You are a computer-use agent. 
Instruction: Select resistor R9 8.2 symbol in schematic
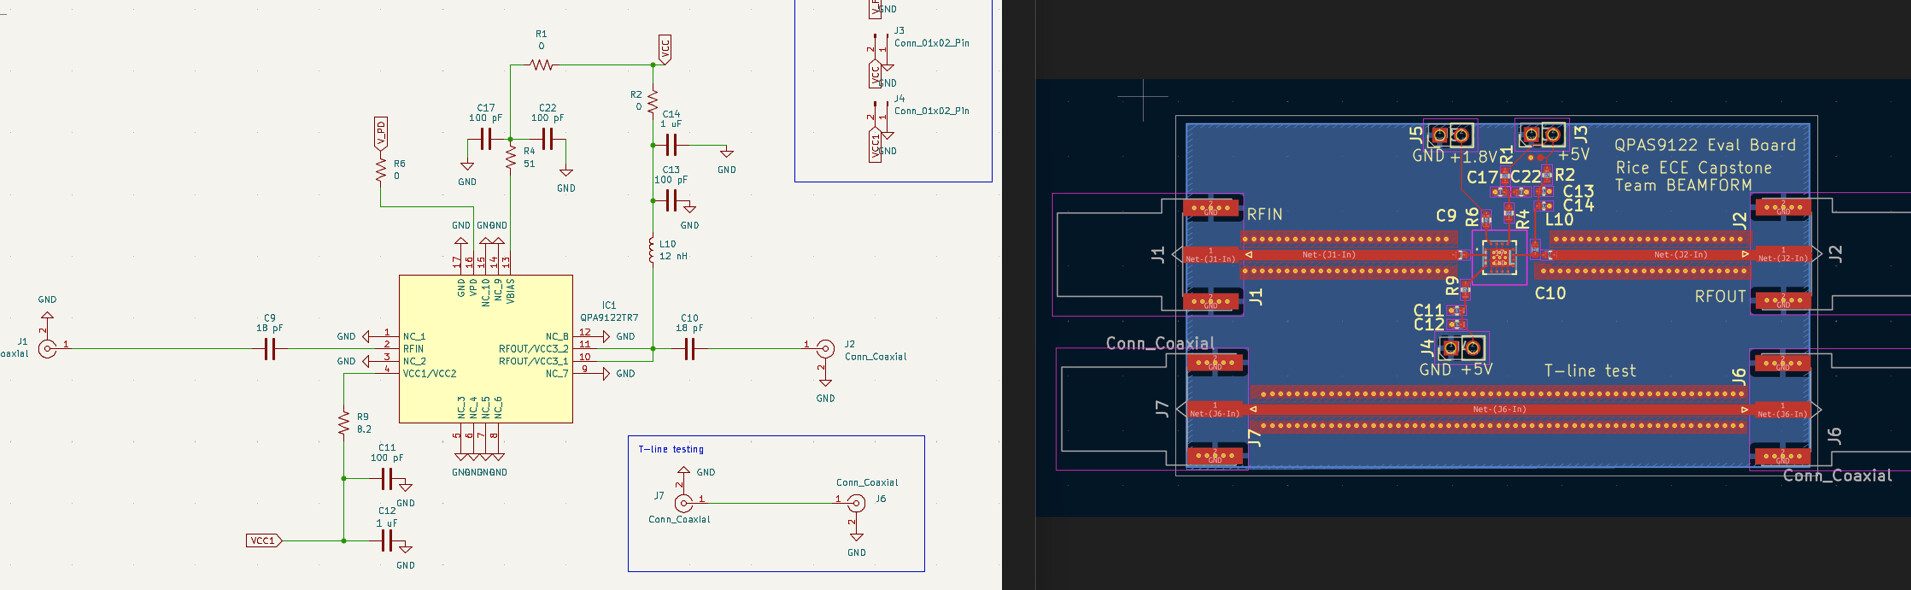pos(344,423)
